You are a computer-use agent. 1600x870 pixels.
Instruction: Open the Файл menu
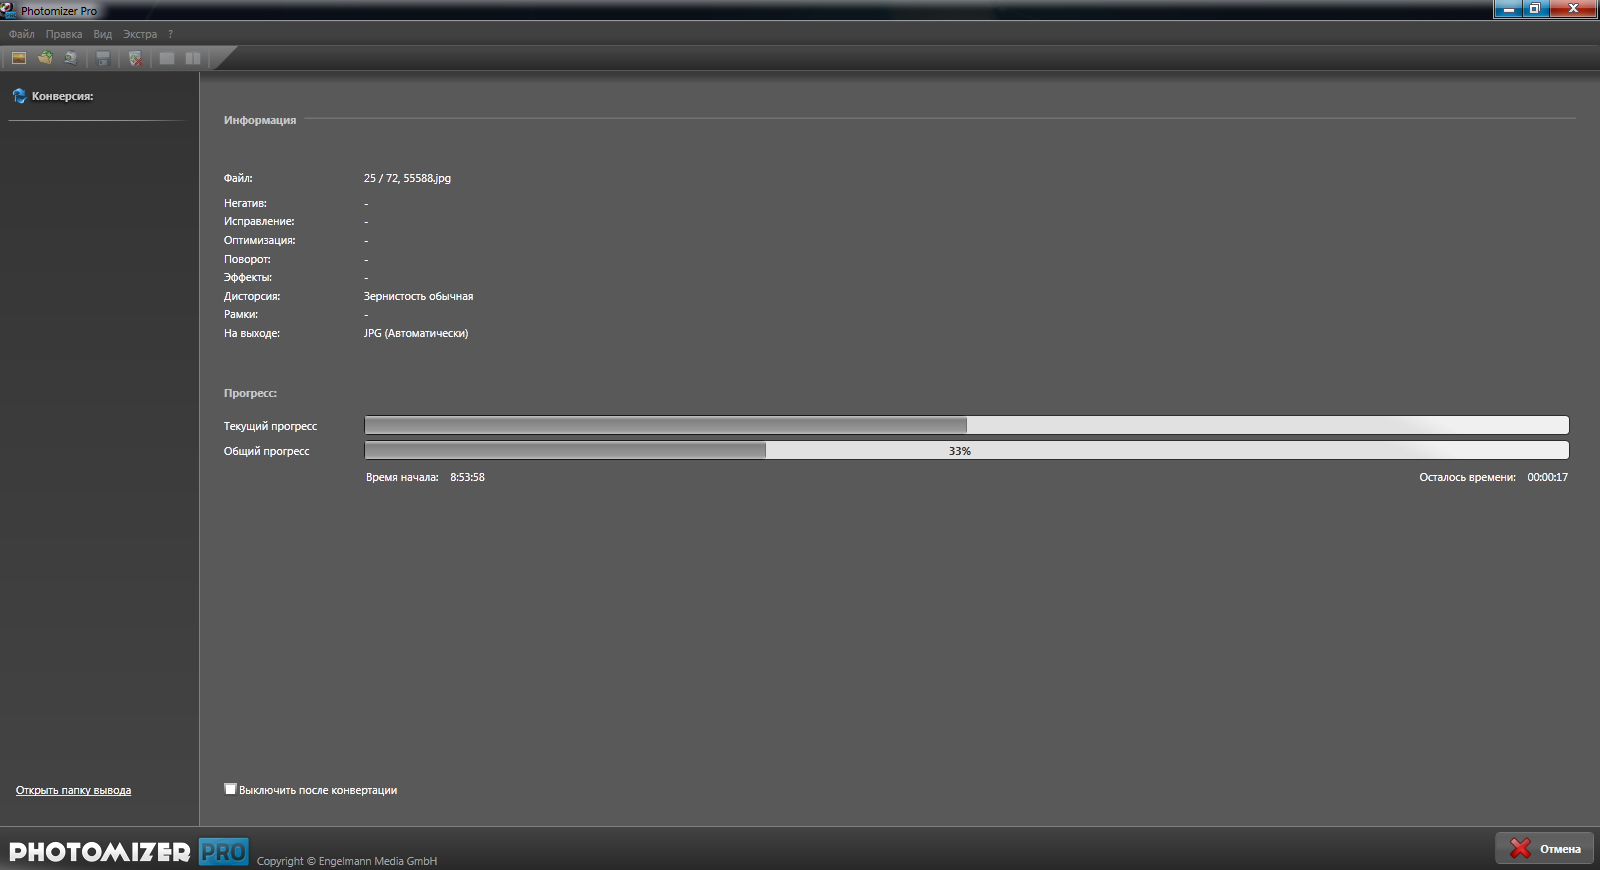[21, 34]
